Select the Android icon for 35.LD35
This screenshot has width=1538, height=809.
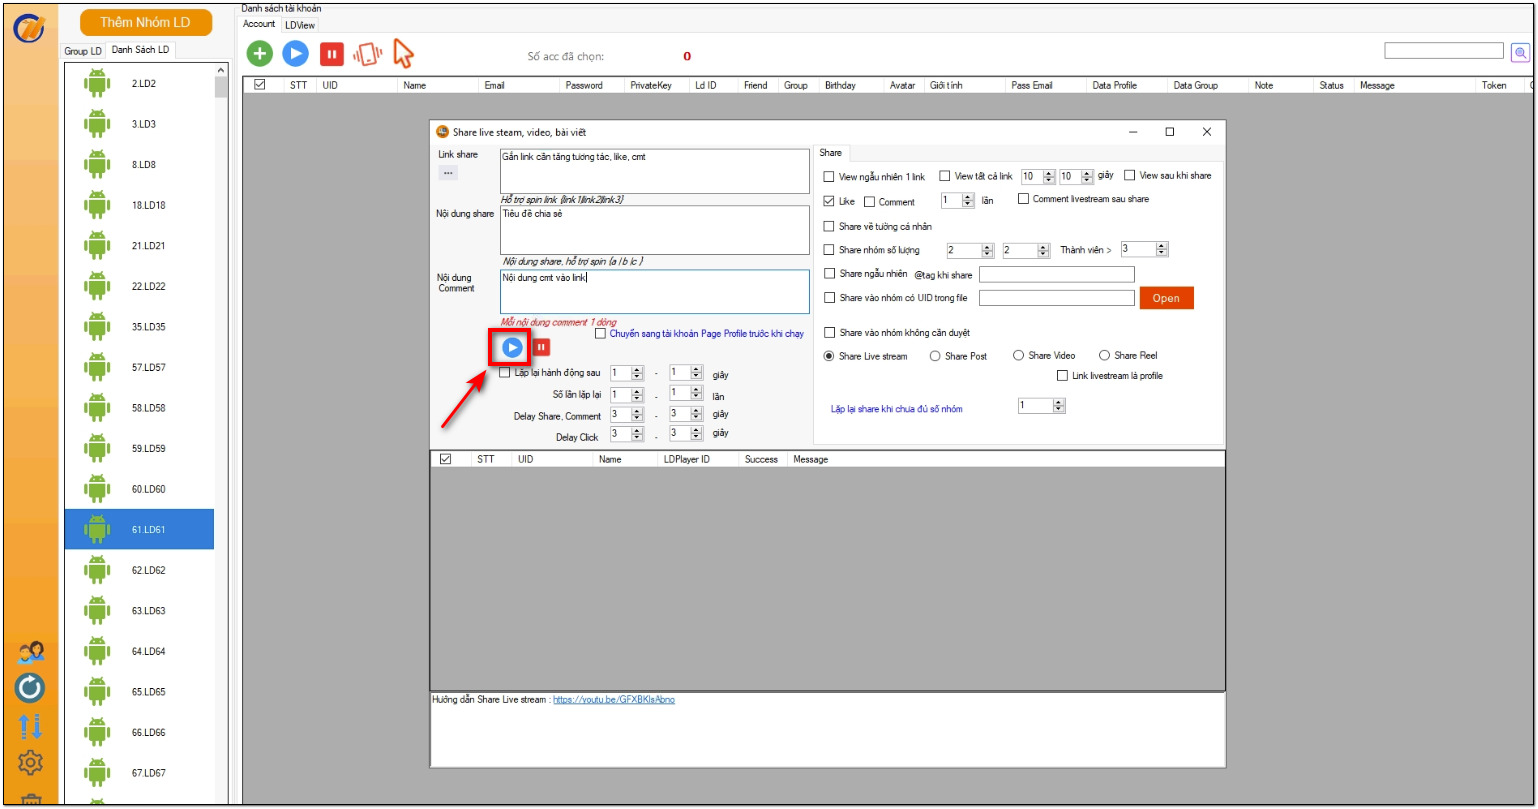[97, 327]
